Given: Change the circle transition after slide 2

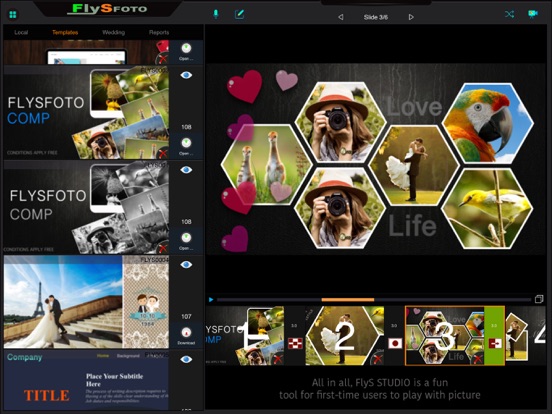Looking at the screenshot, I should (x=395, y=343).
